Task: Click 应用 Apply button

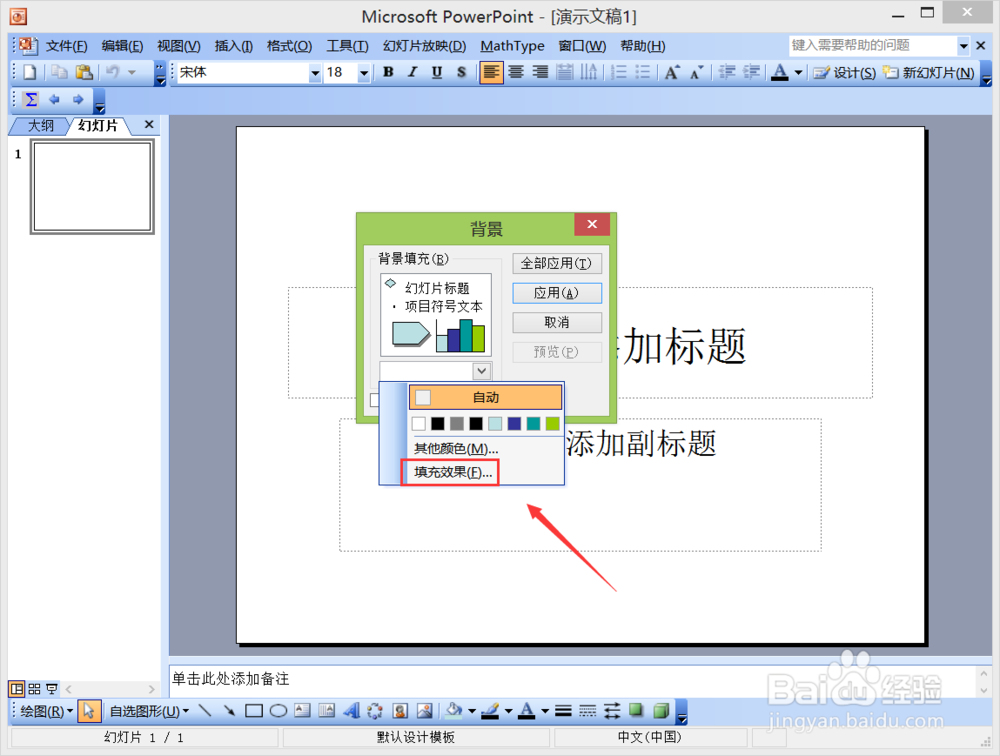Action: point(557,293)
